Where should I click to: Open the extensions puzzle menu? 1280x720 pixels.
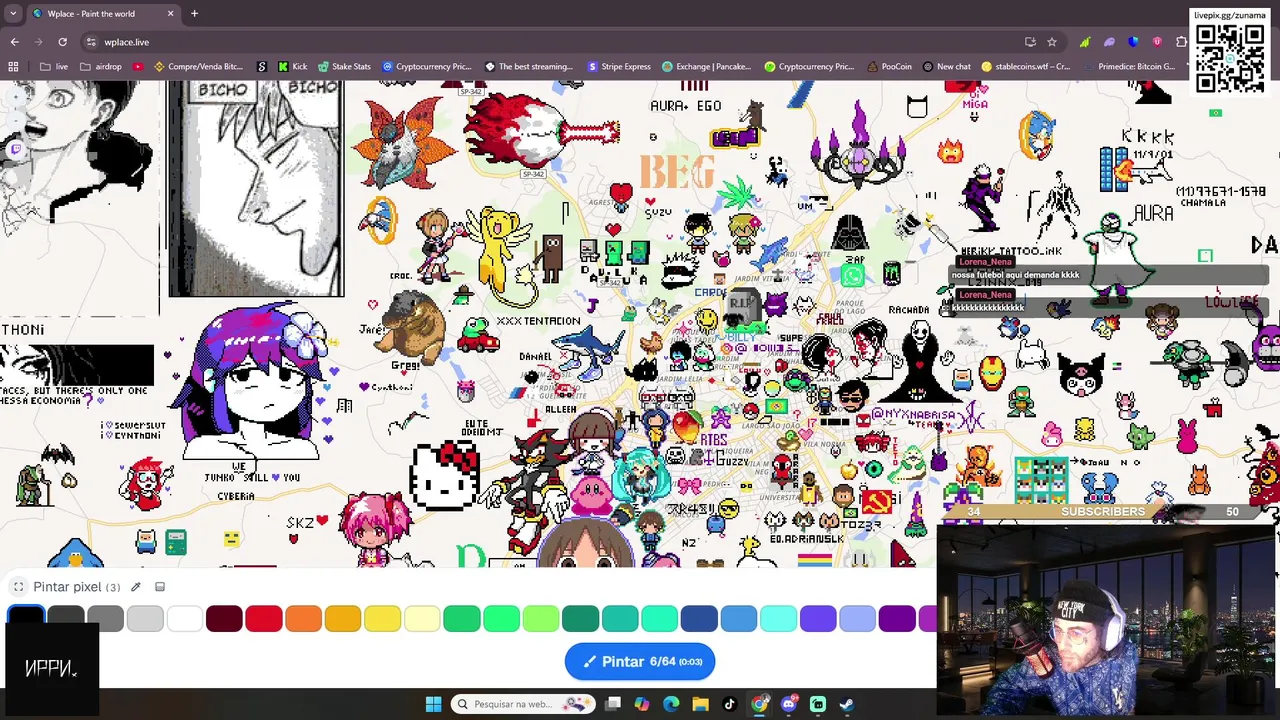tap(1181, 42)
